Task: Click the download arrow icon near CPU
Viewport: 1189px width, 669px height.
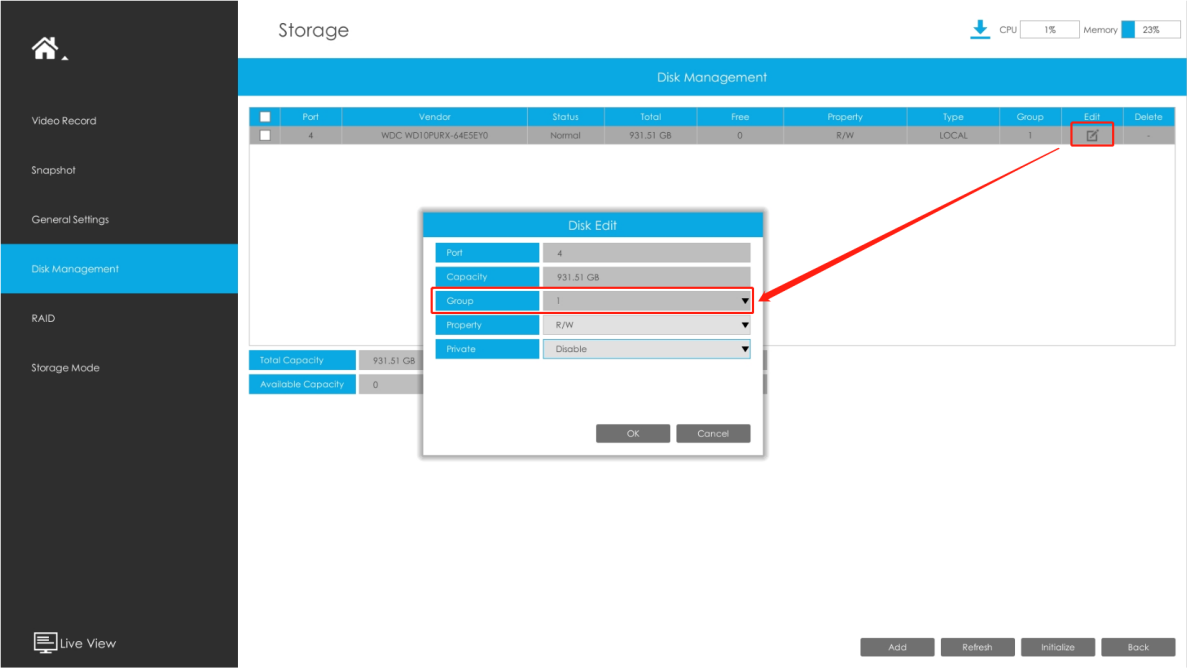Action: coord(980,30)
